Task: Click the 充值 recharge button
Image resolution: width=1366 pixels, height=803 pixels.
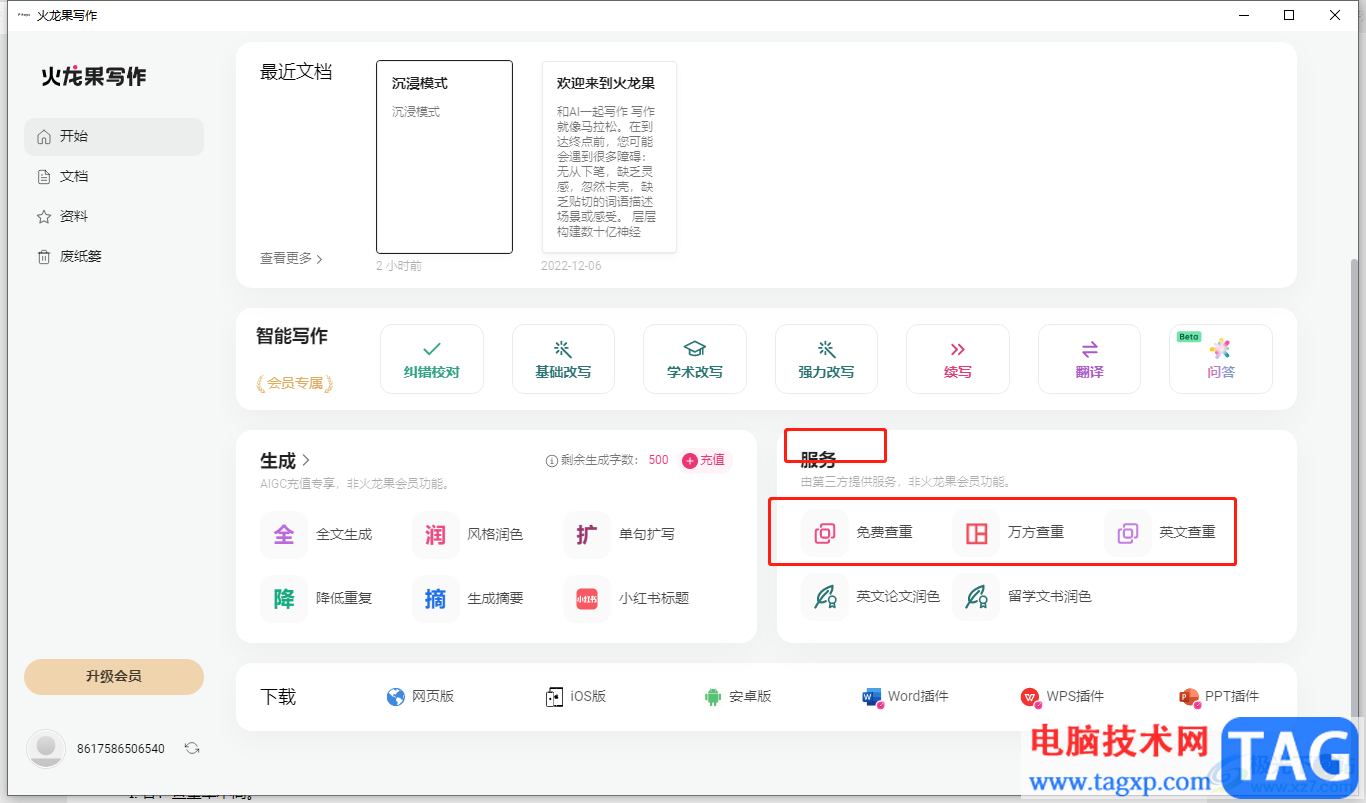Action: pyautogui.click(x=705, y=461)
